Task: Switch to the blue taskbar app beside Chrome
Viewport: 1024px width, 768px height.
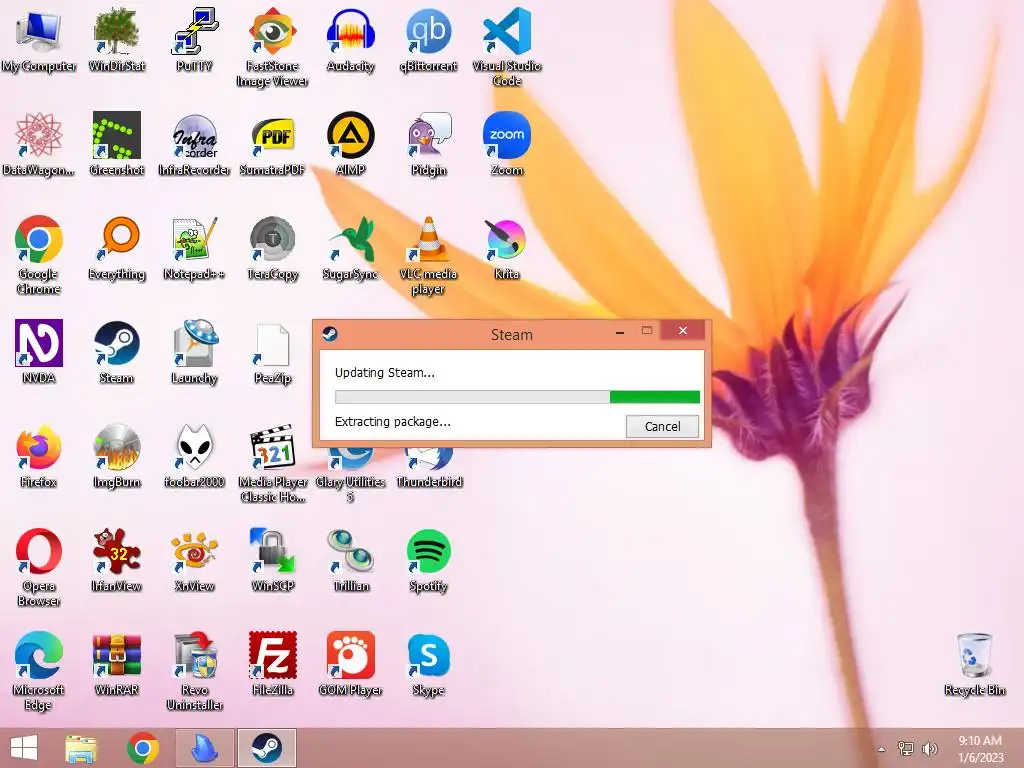Action: 205,748
